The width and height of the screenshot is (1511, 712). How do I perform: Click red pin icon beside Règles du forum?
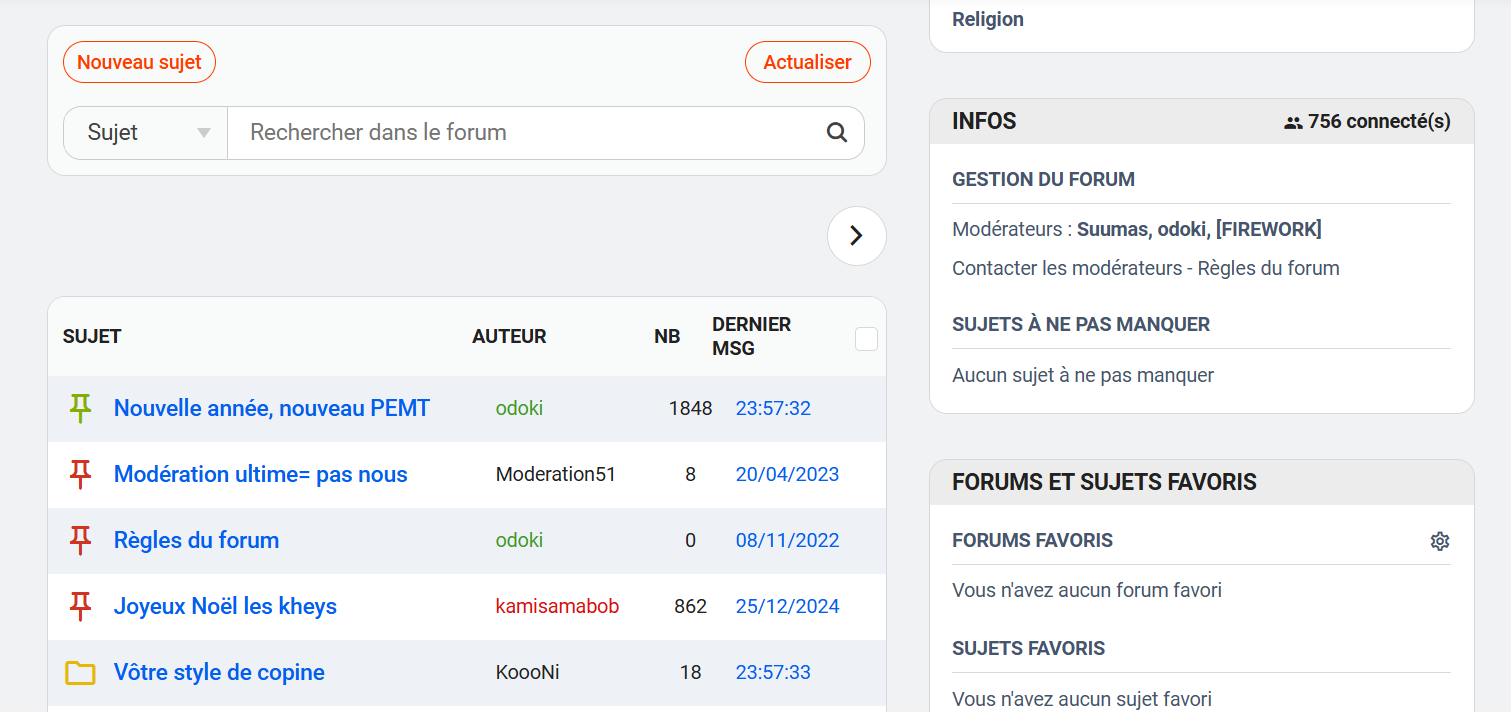point(80,540)
